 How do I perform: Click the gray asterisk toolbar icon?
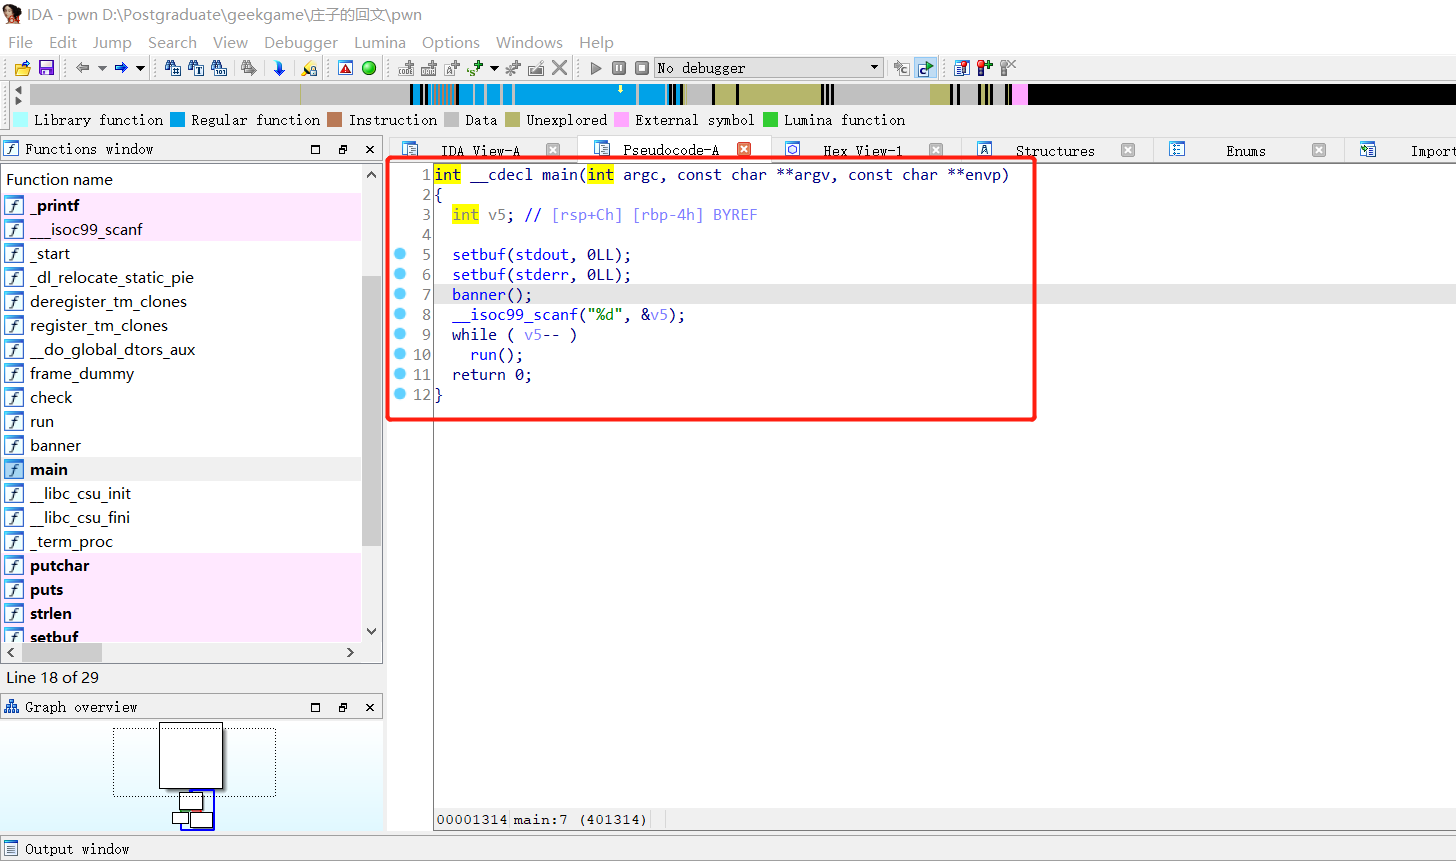click(x=513, y=68)
